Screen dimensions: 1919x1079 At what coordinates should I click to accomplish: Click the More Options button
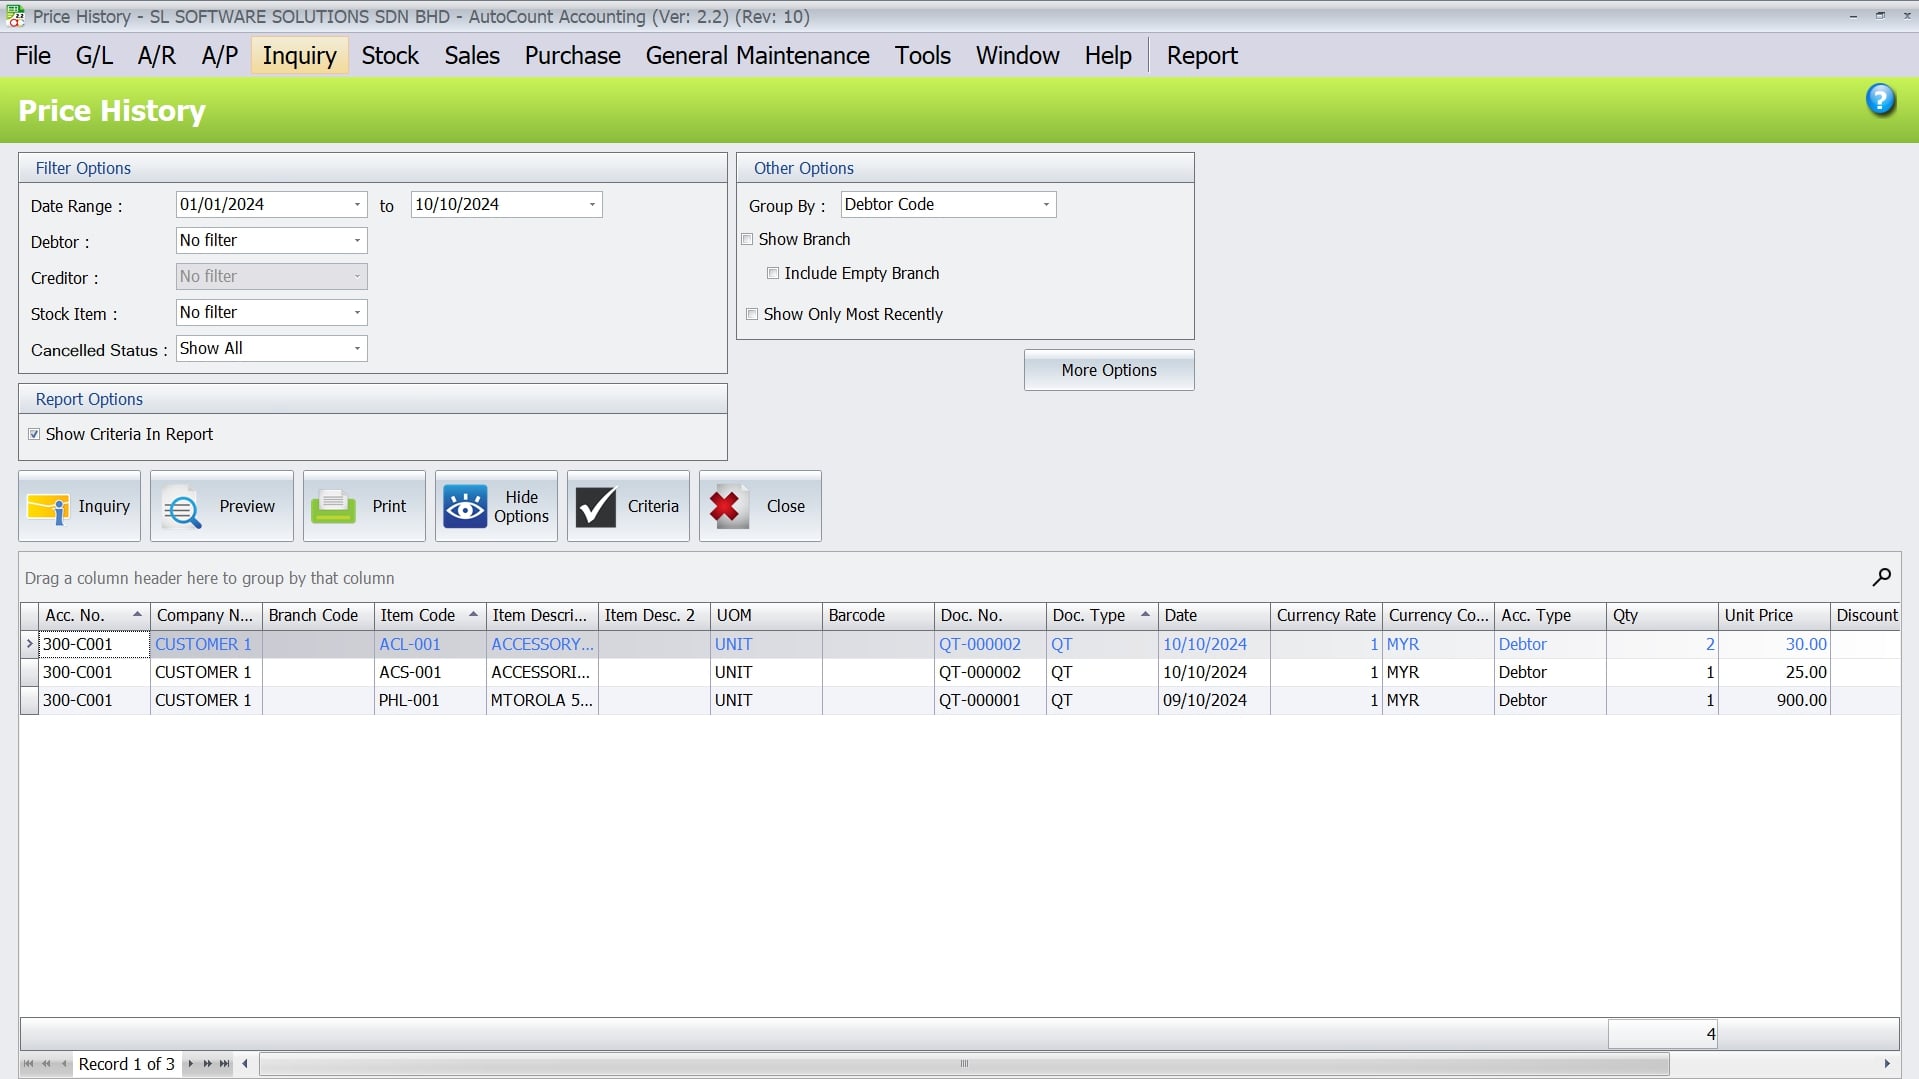tap(1108, 370)
